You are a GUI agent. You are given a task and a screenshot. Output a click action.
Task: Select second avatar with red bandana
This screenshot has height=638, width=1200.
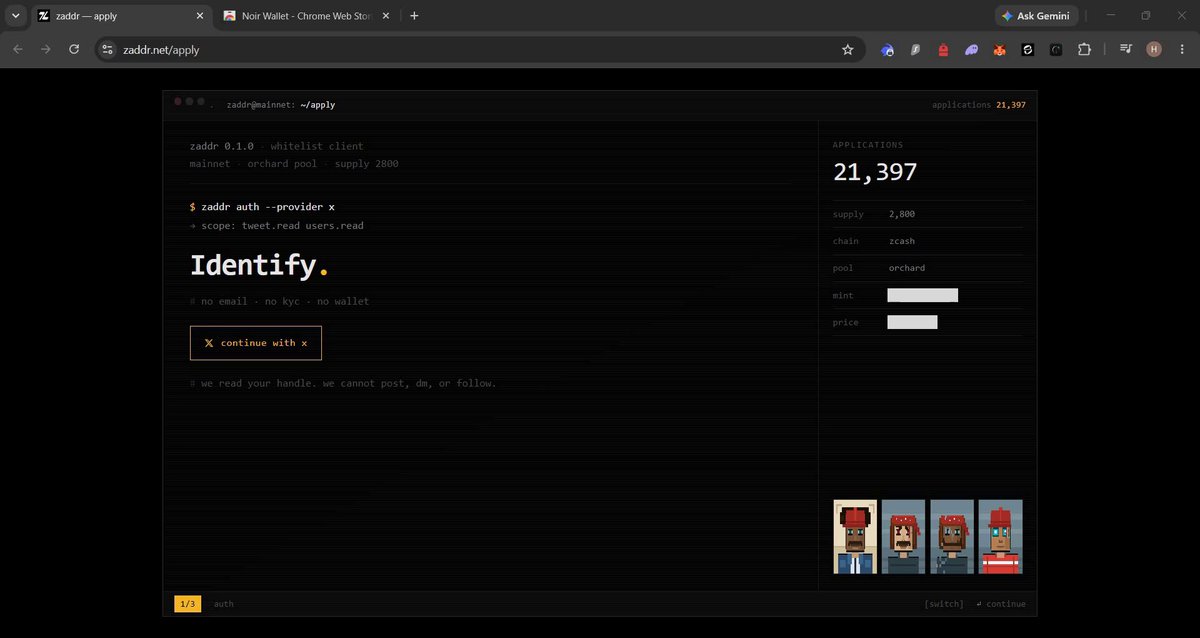[x=903, y=537]
